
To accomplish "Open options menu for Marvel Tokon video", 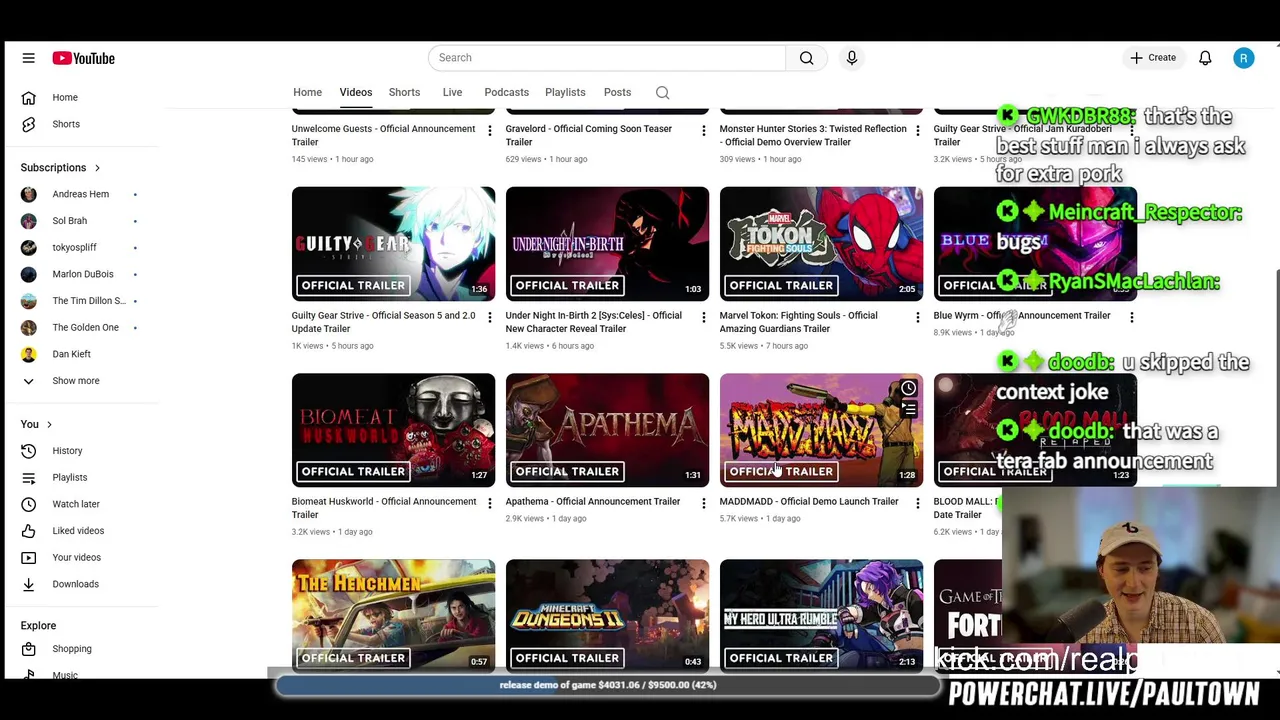I will [x=917, y=318].
